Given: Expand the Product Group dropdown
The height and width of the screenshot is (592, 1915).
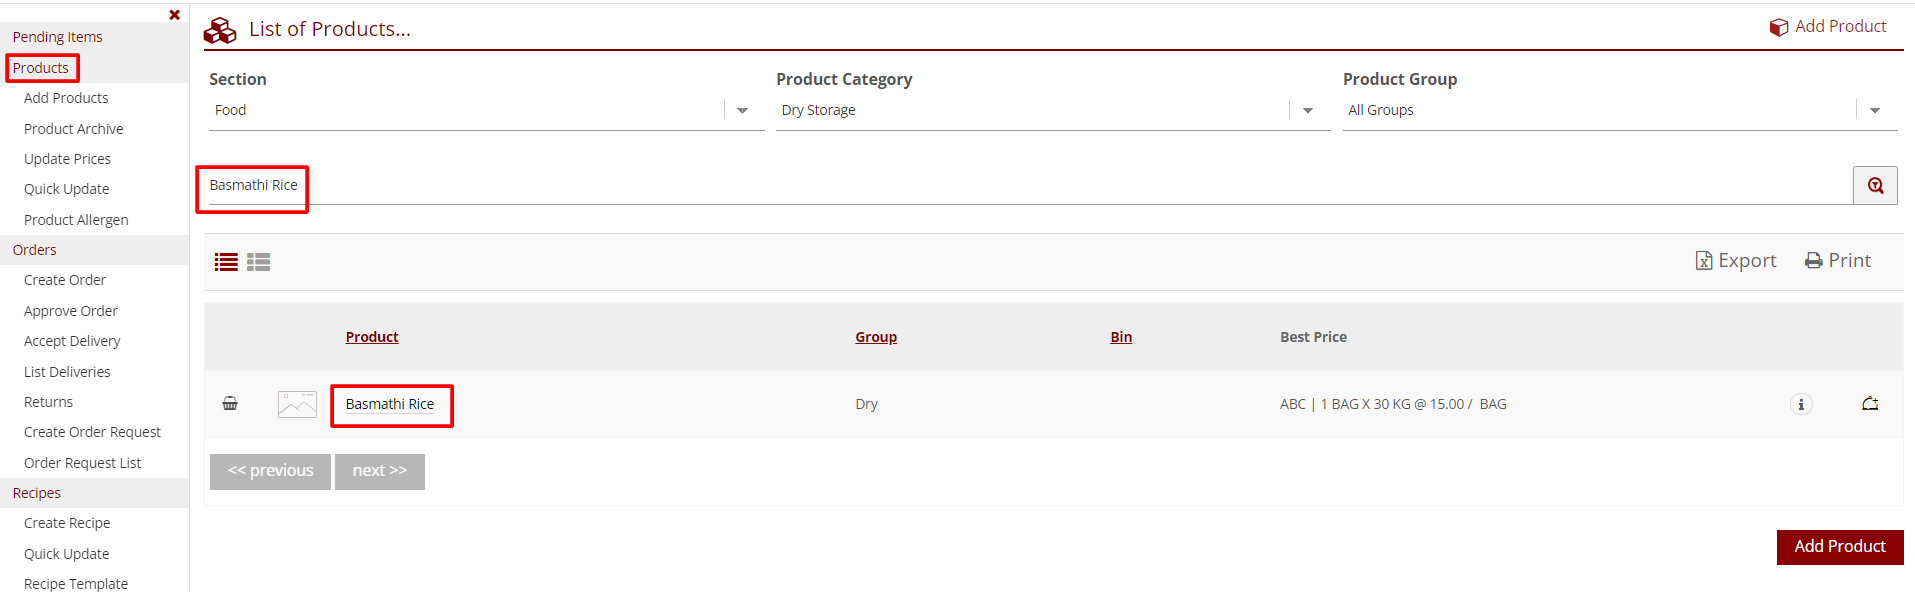Looking at the screenshot, I should tap(1875, 111).
